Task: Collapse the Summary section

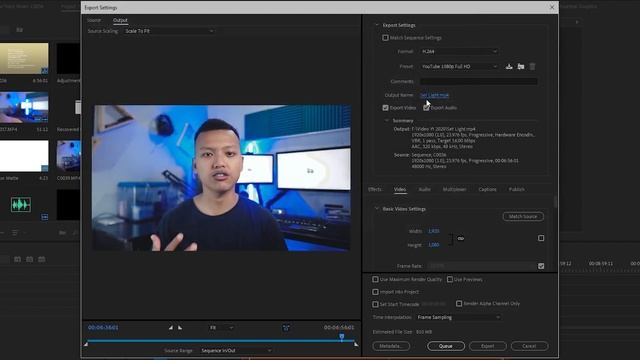Action: pyautogui.click(x=387, y=120)
